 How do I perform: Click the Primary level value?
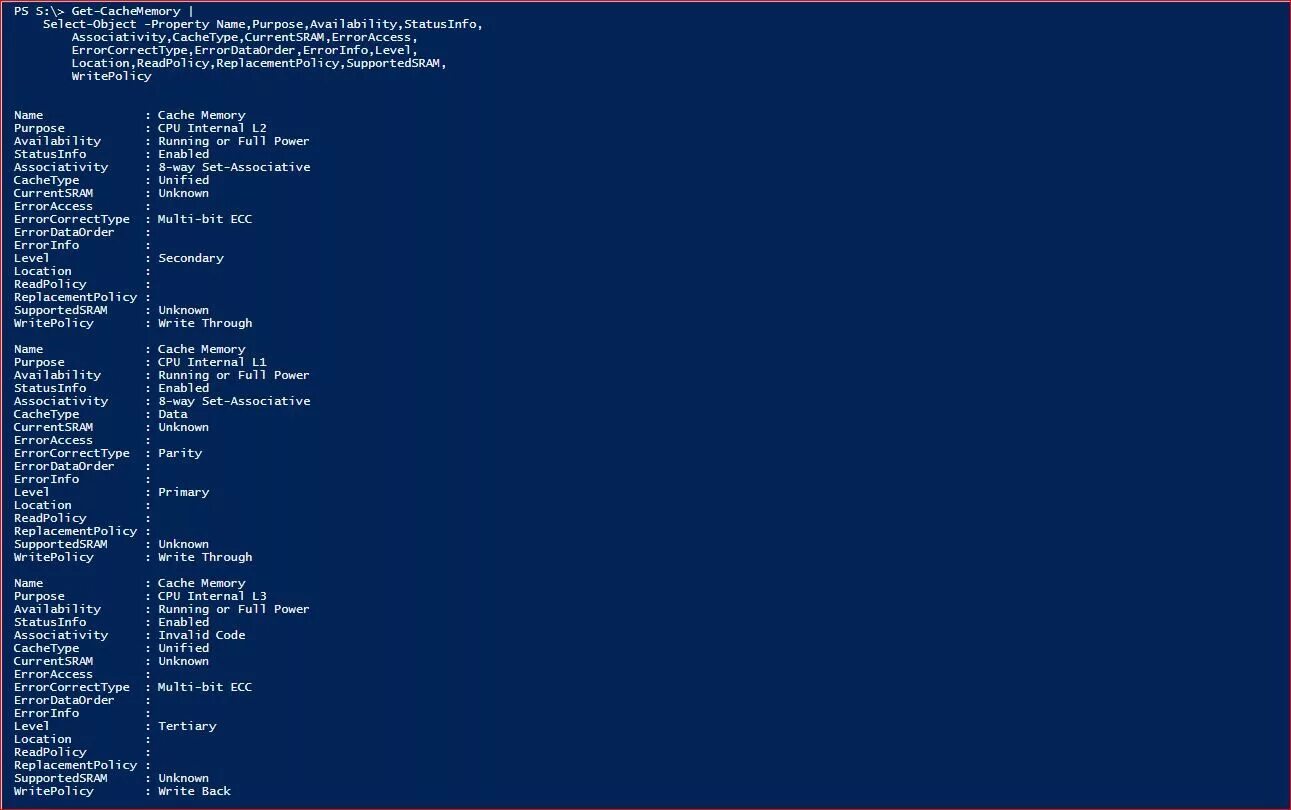[x=183, y=492]
